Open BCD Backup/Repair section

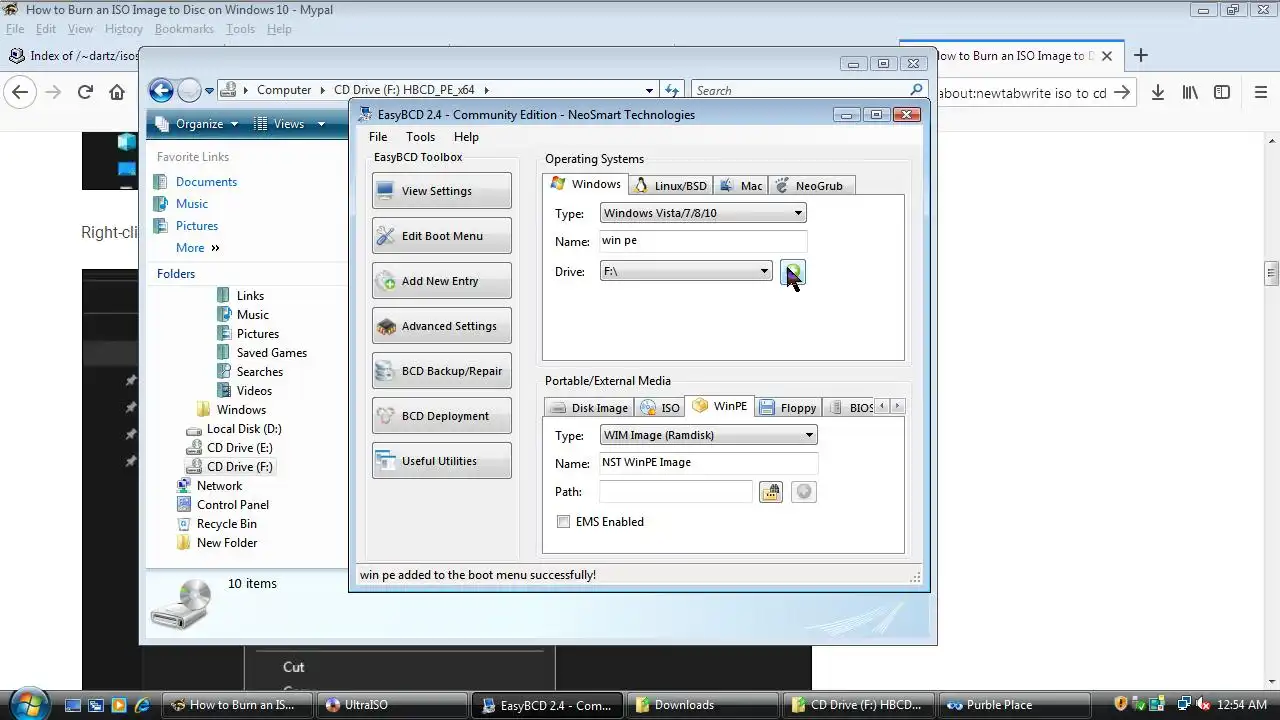[441, 371]
